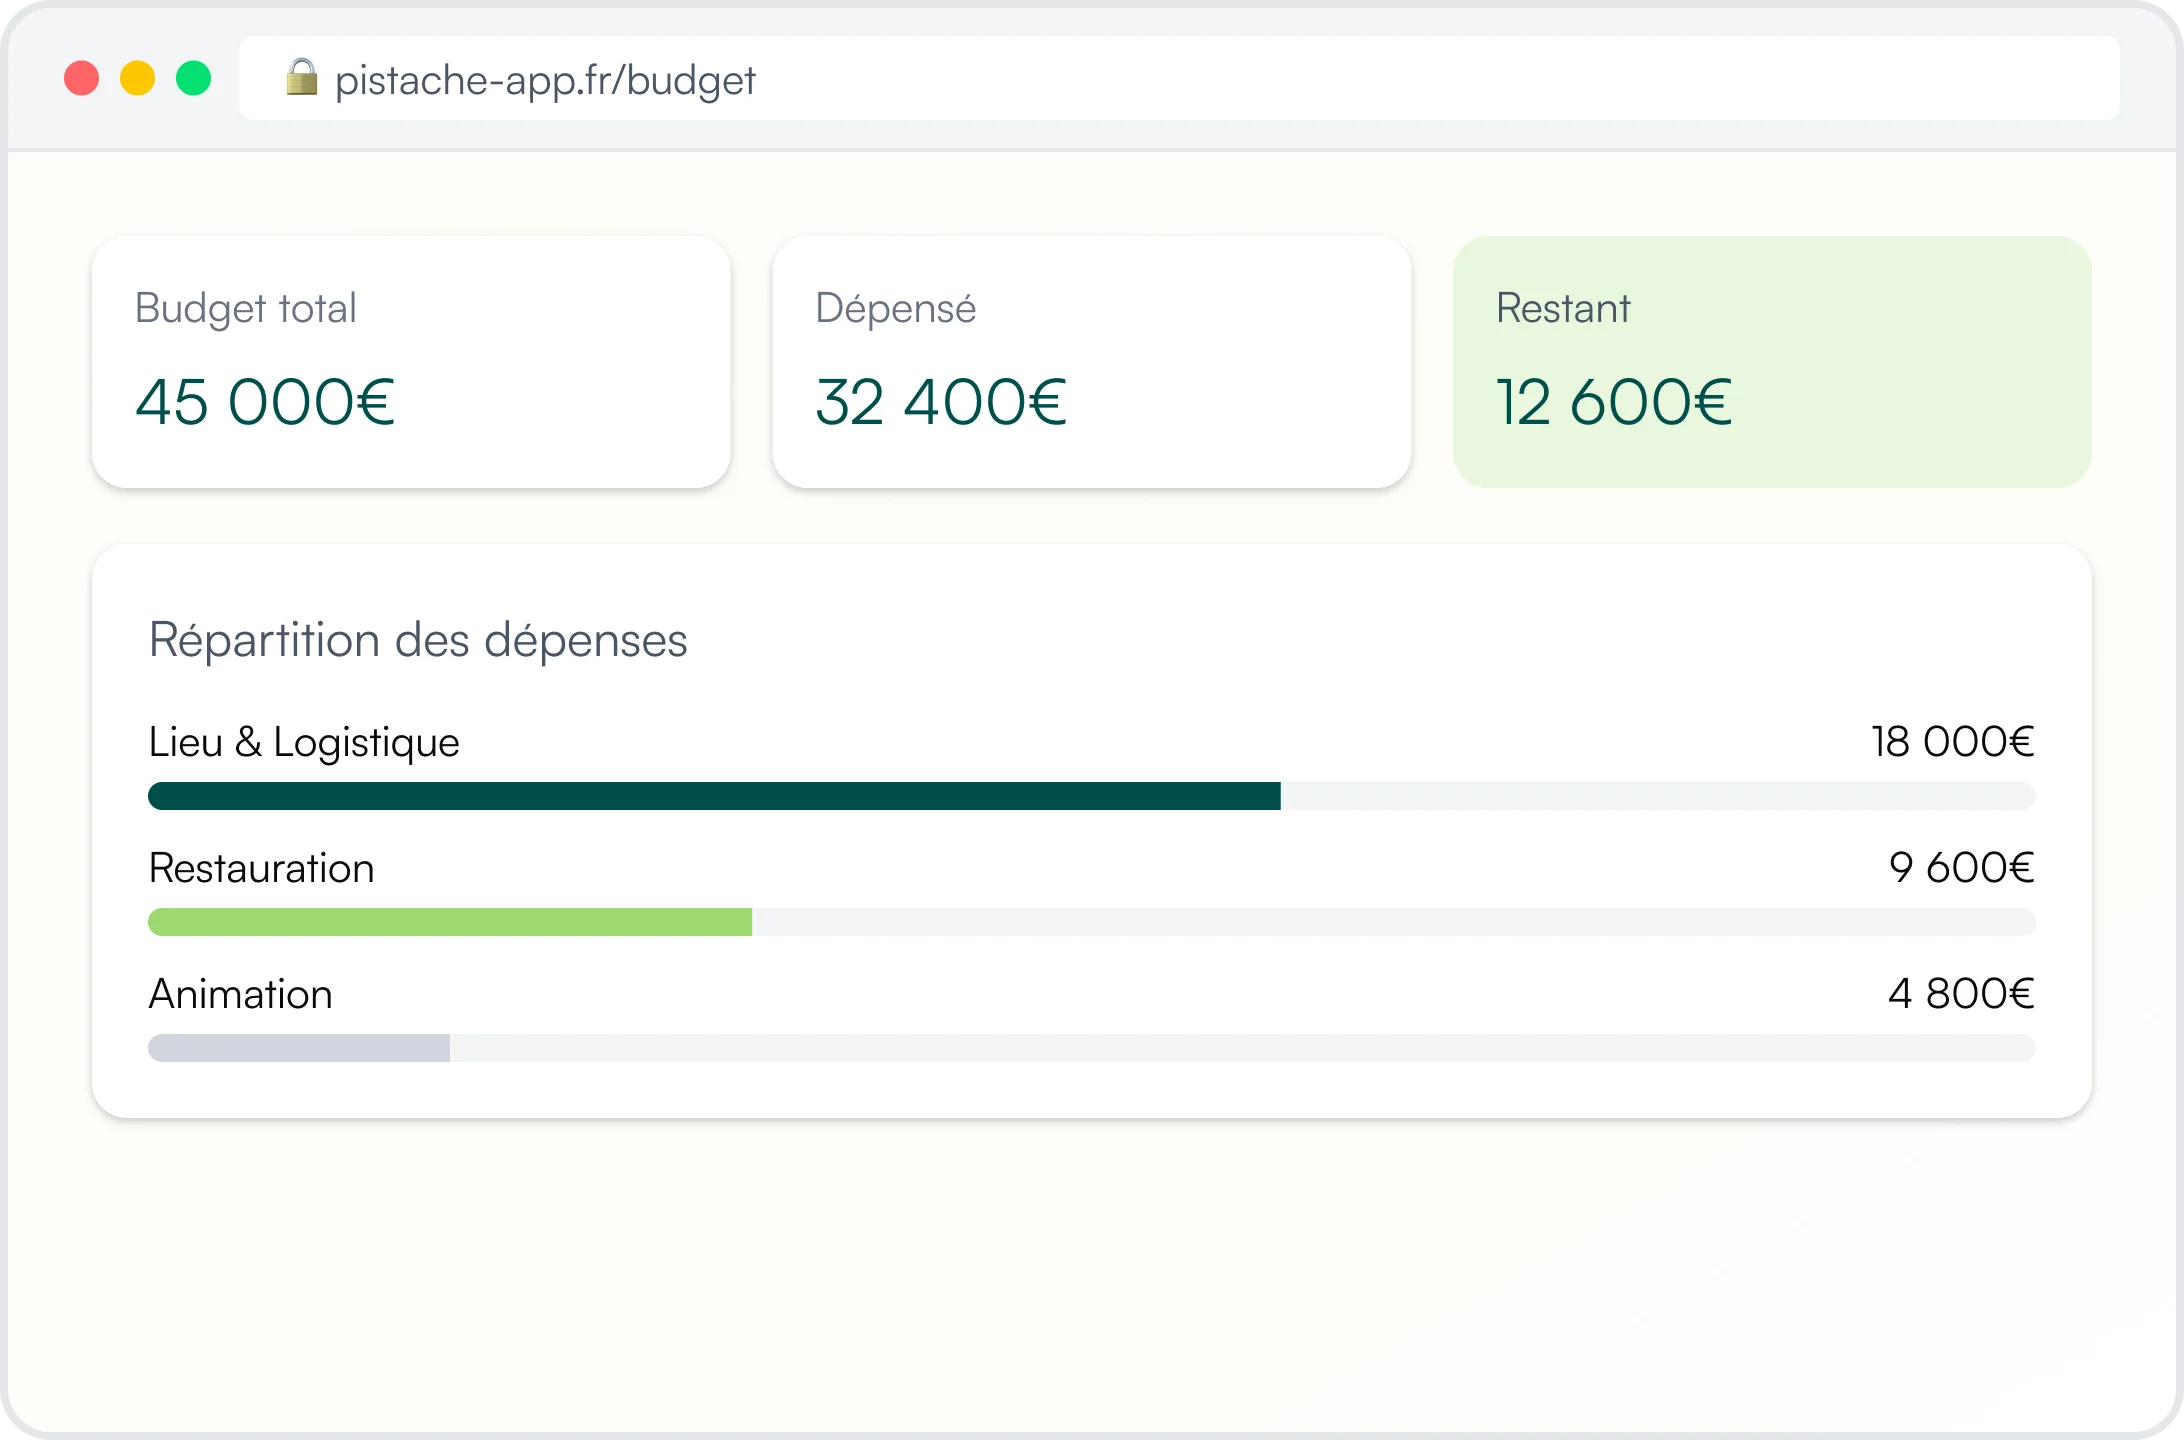Click the padlock security icon in address bar
This screenshot has width=2184, height=1440.
click(x=302, y=78)
